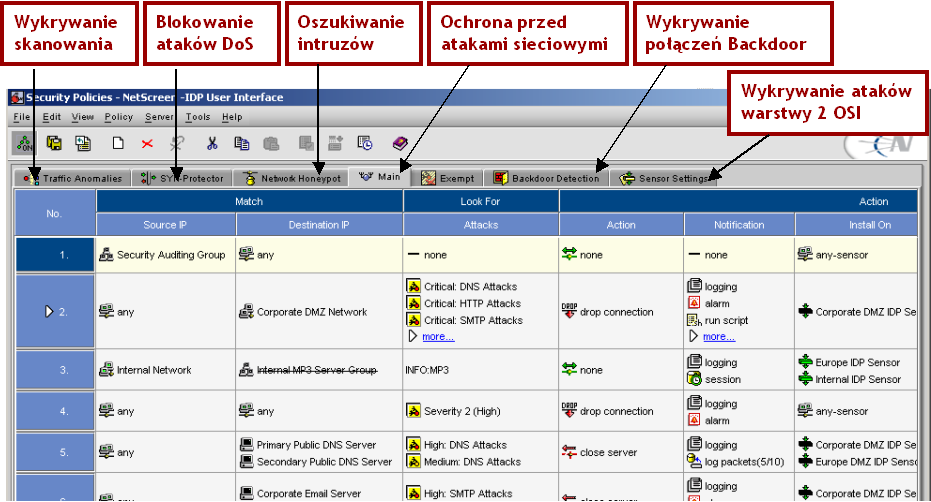Viewport: 931px width, 502px height.
Task: Click the save policy floppy disk icon
Action: (x=54, y=143)
